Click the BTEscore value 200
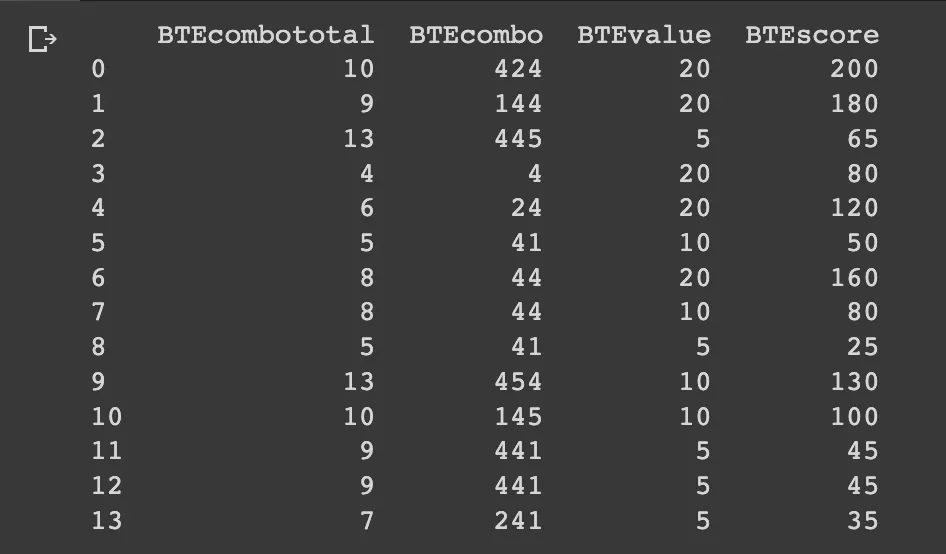 pos(854,69)
